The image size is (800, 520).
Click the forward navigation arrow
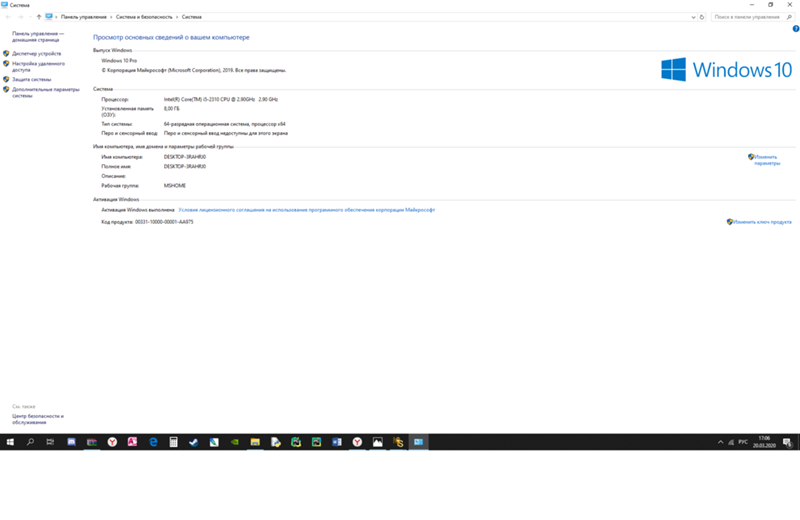20,17
